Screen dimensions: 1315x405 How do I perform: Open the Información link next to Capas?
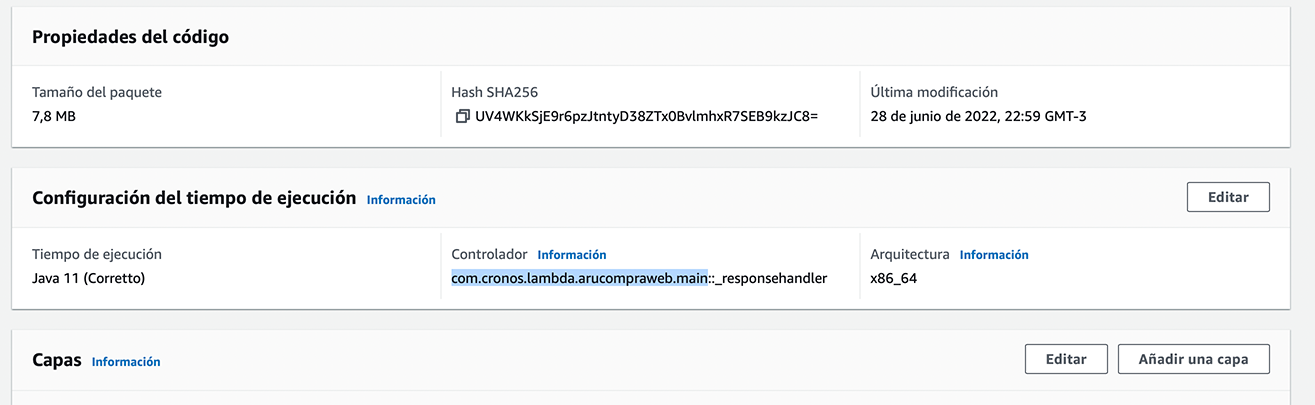pos(126,362)
